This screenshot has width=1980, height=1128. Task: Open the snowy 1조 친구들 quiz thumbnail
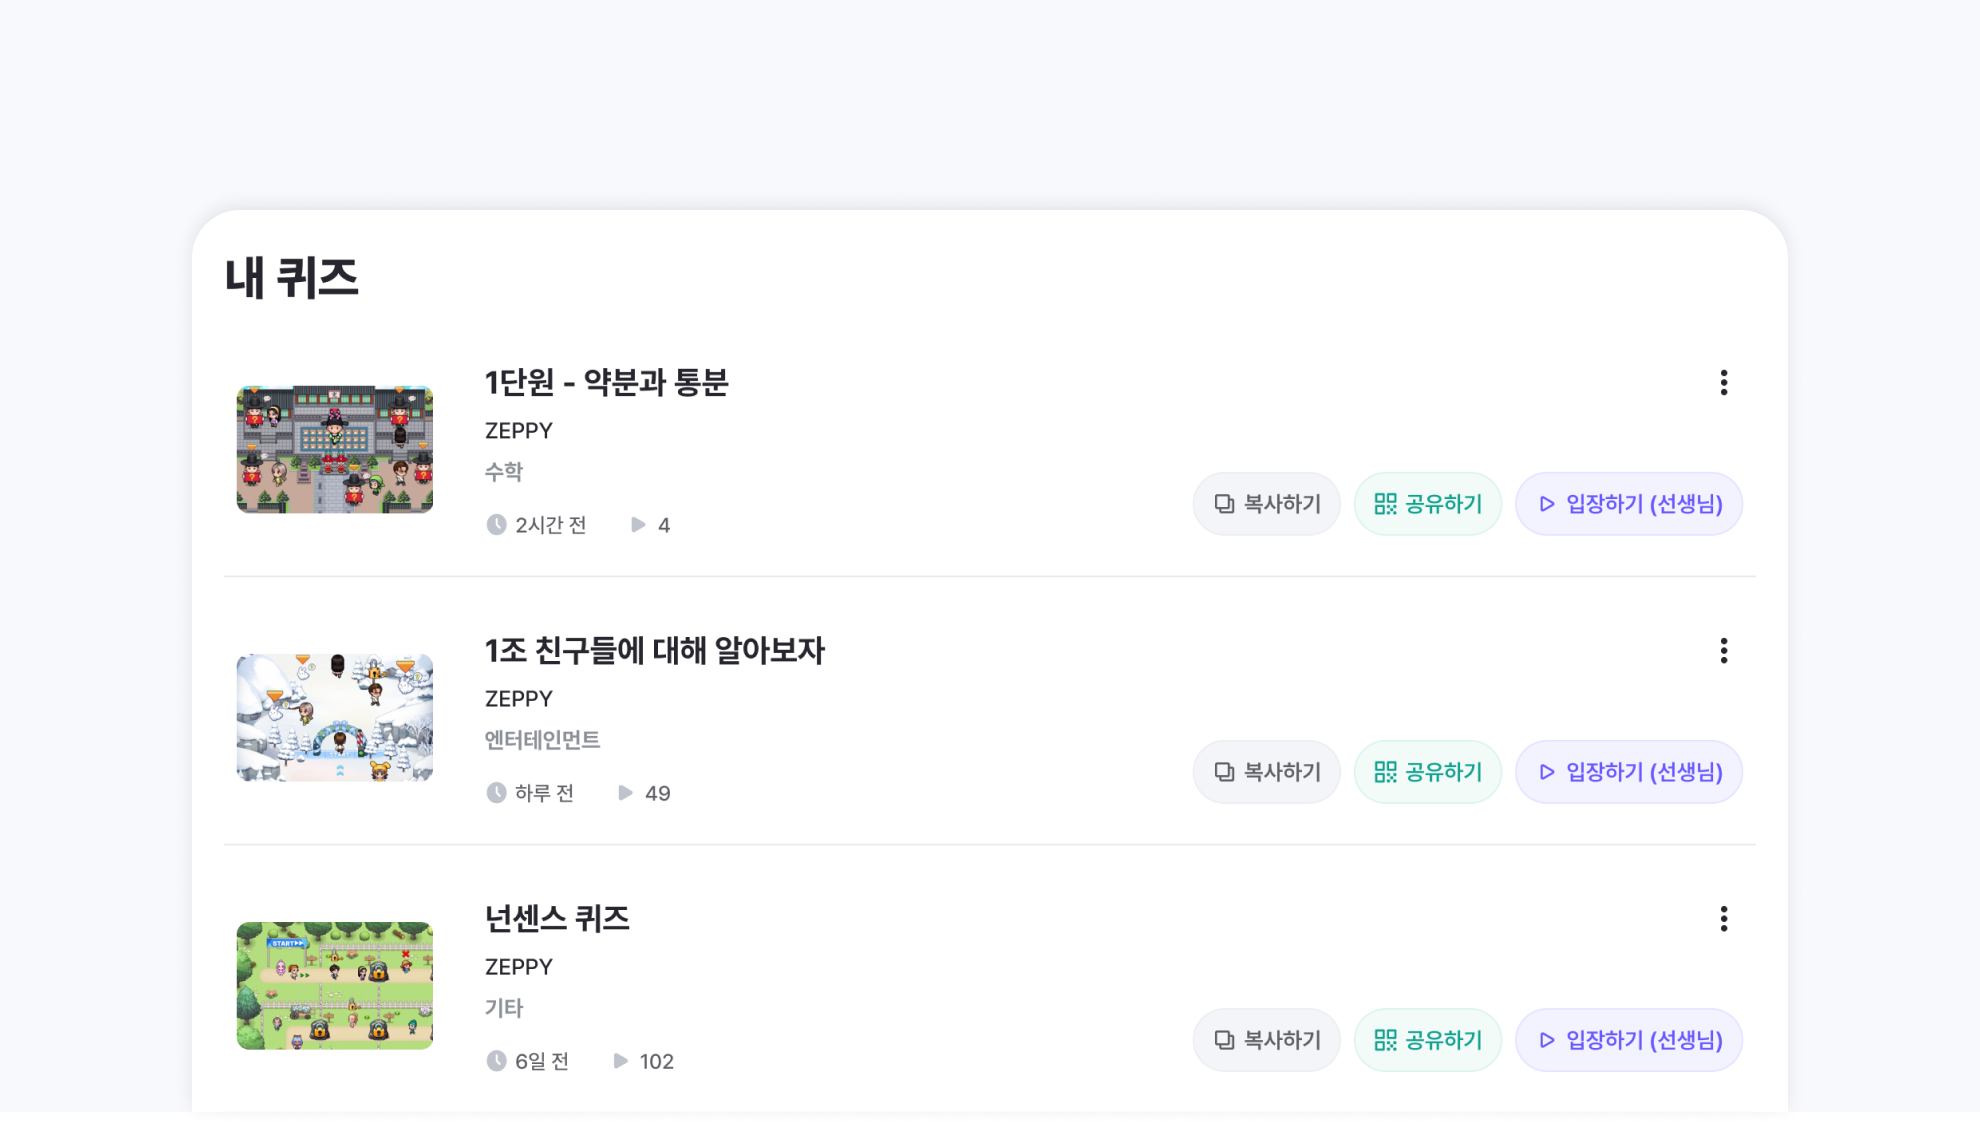tap(335, 718)
